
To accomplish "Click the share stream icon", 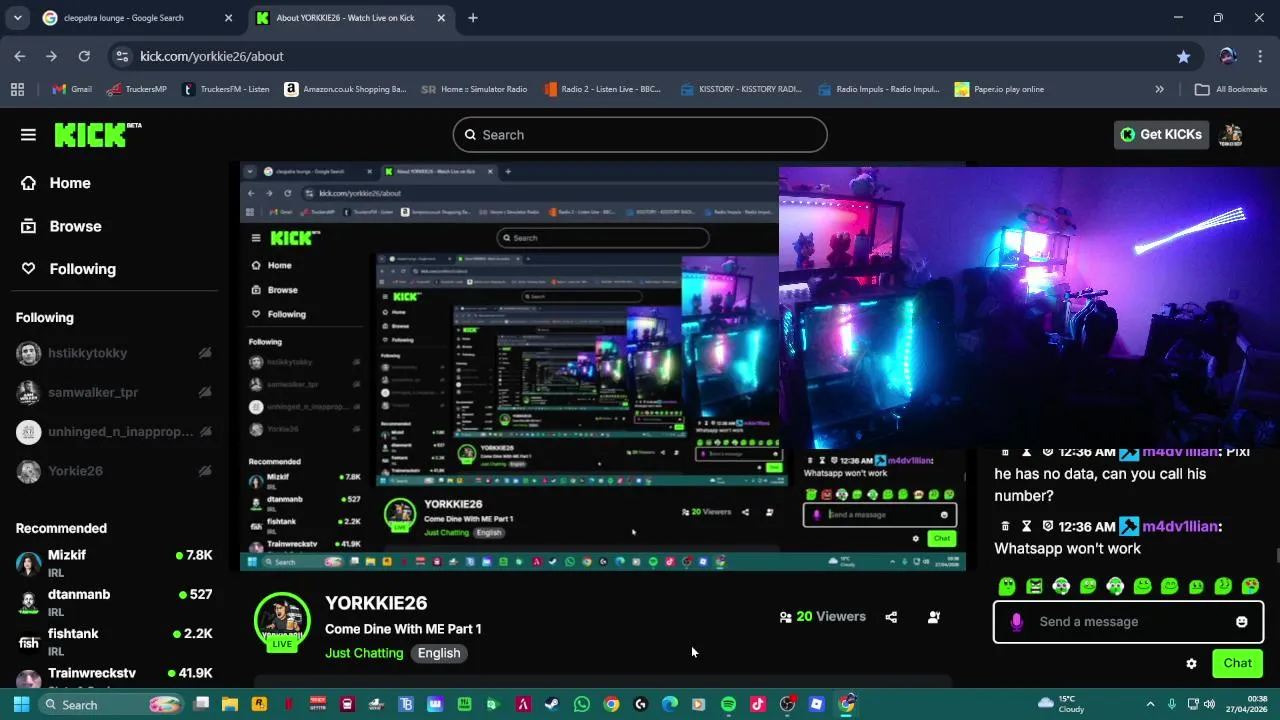I will (891, 617).
